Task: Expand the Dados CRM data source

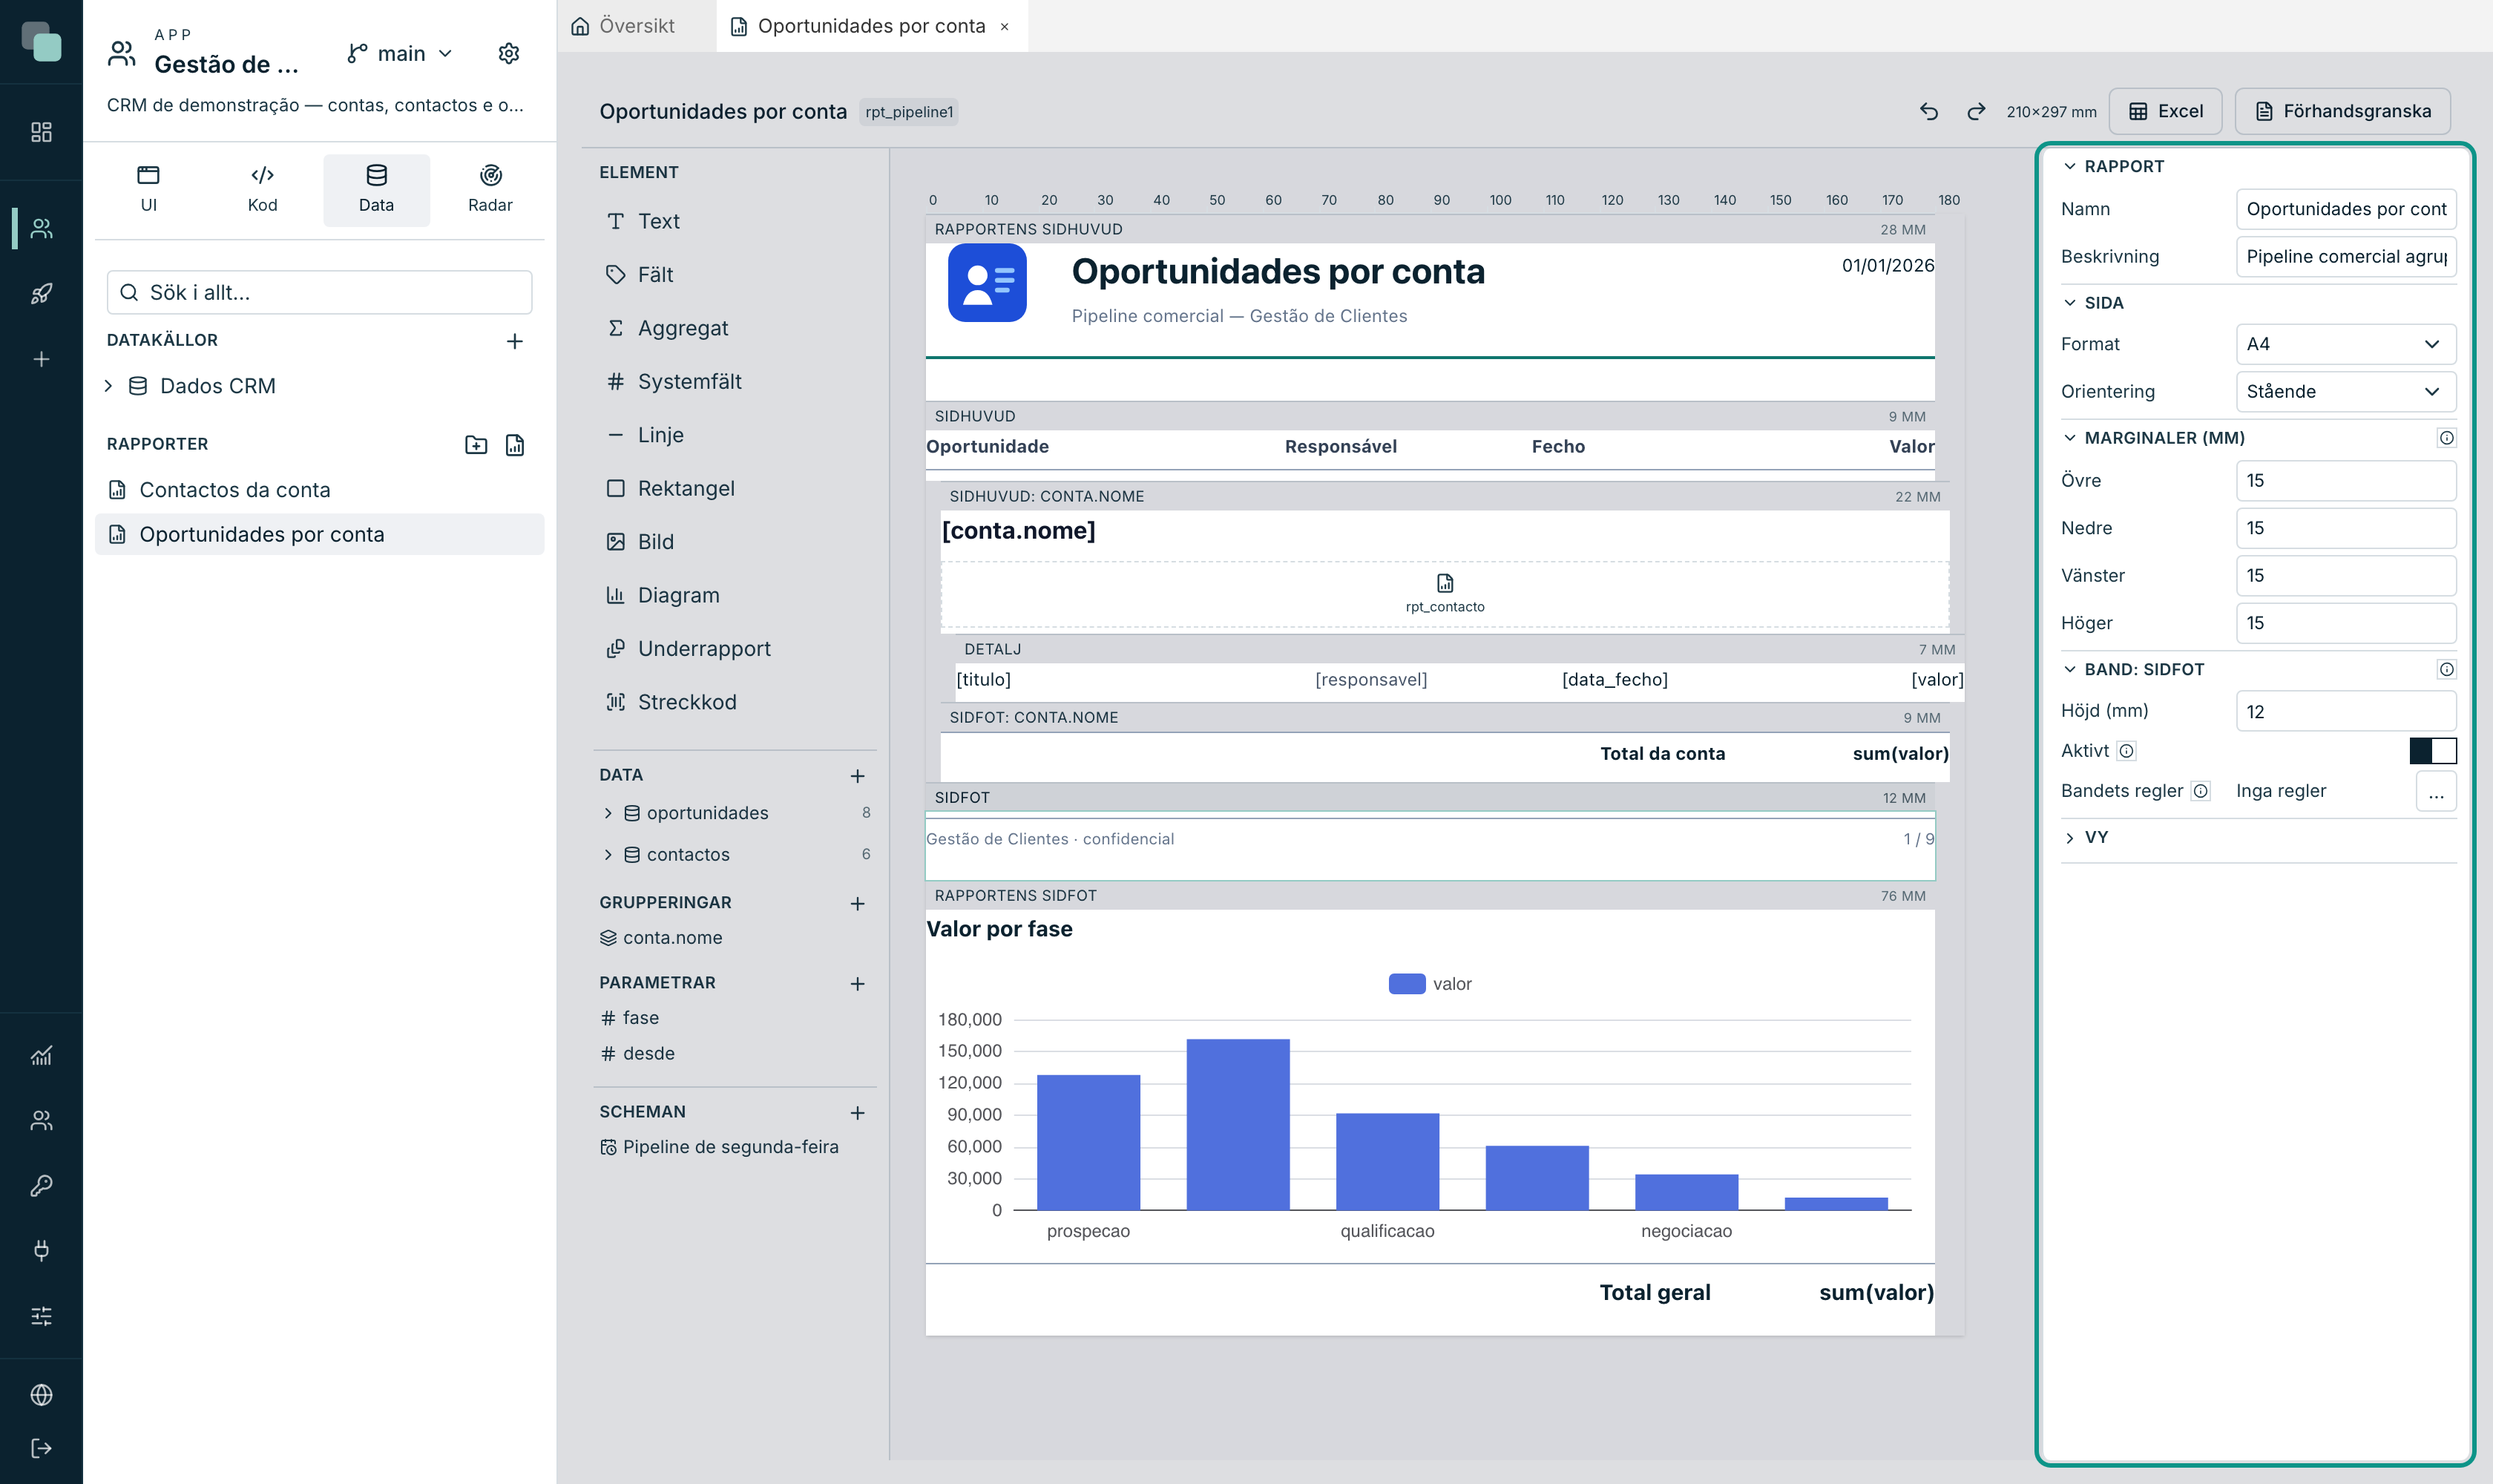Action: tap(108, 386)
